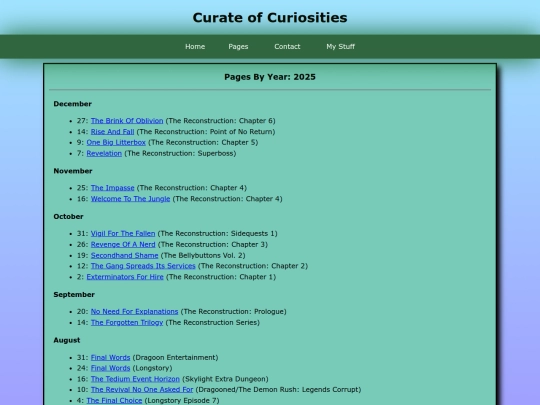Open the My Stuff navigation item
This screenshot has height=405, width=540.
tap(341, 46)
